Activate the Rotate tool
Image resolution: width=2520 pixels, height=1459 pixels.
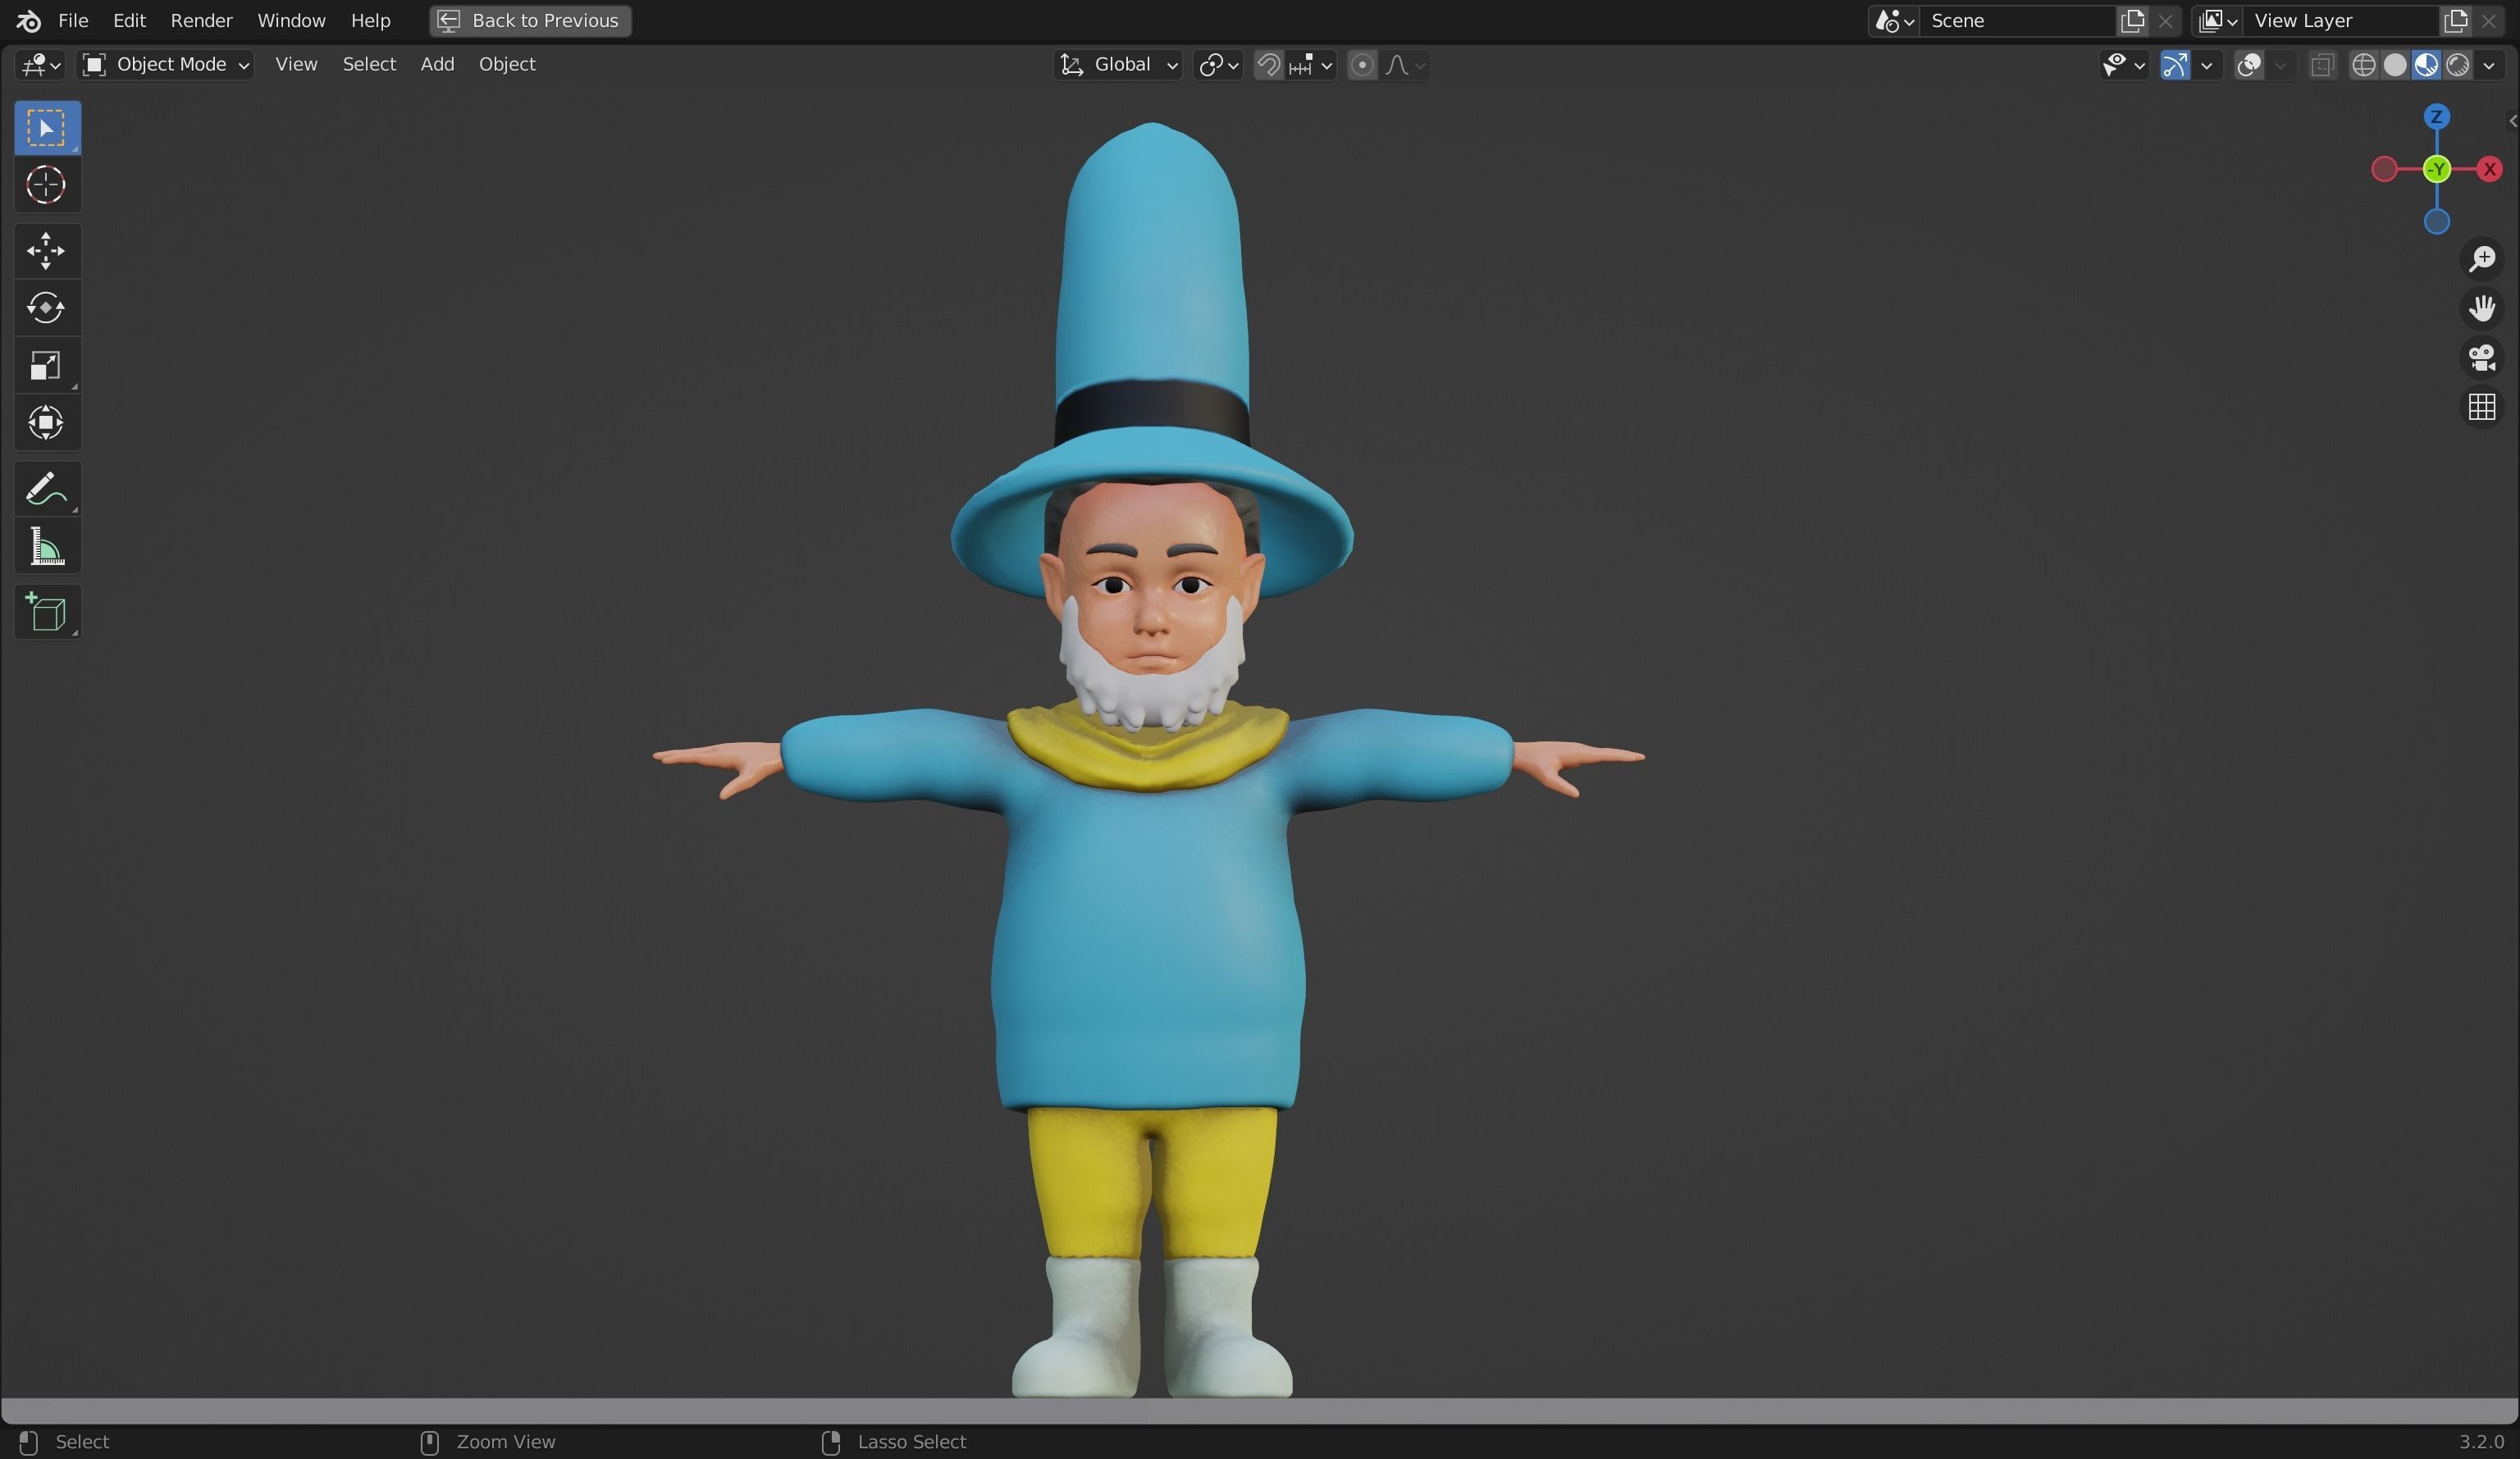point(46,308)
